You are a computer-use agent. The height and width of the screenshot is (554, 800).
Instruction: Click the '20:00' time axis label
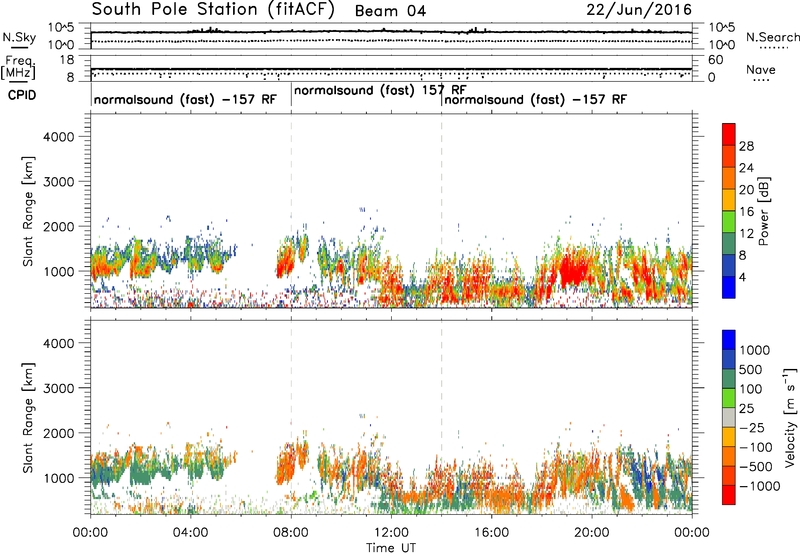pyautogui.click(x=592, y=533)
